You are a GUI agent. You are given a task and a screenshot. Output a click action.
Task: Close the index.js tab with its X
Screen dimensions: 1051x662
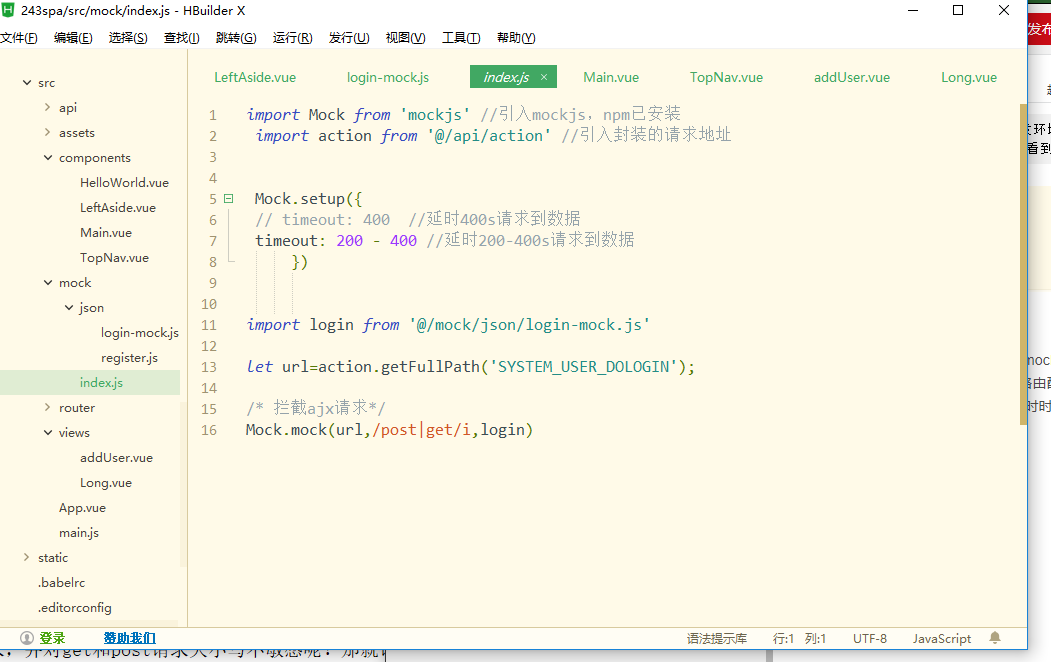click(544, 77)
